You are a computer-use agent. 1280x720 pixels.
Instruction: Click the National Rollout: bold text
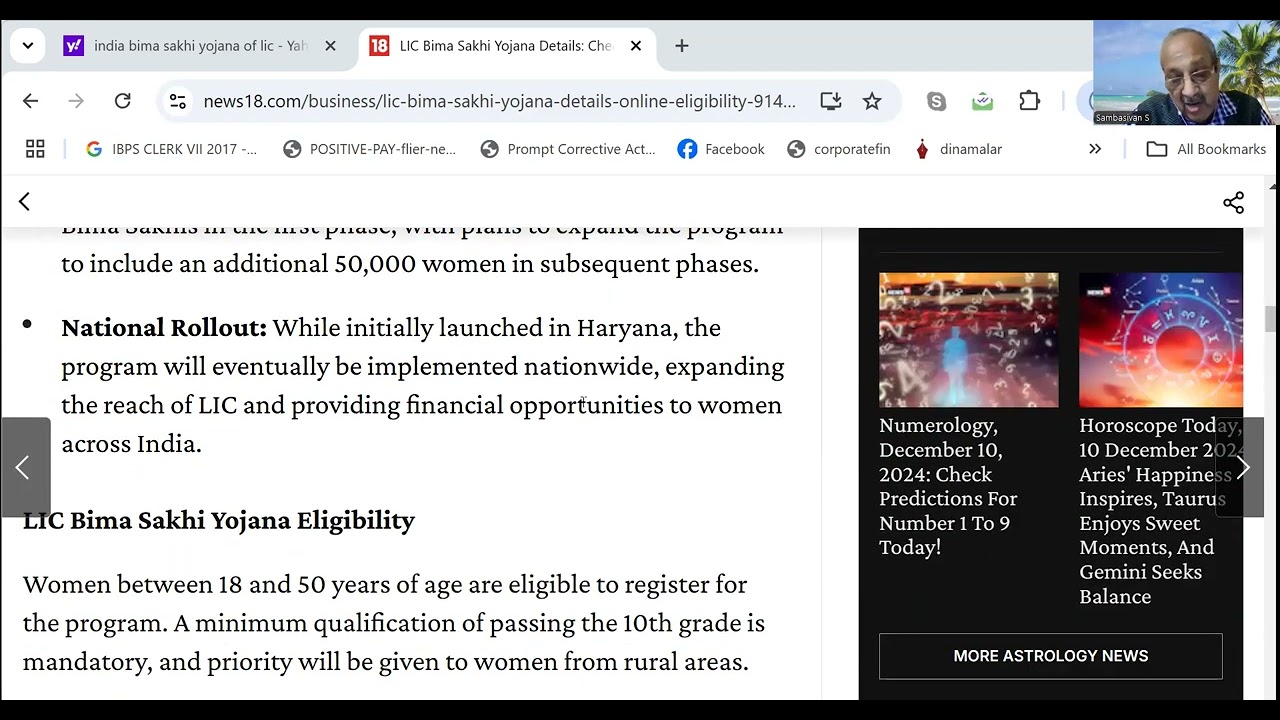tap(164, 328)
